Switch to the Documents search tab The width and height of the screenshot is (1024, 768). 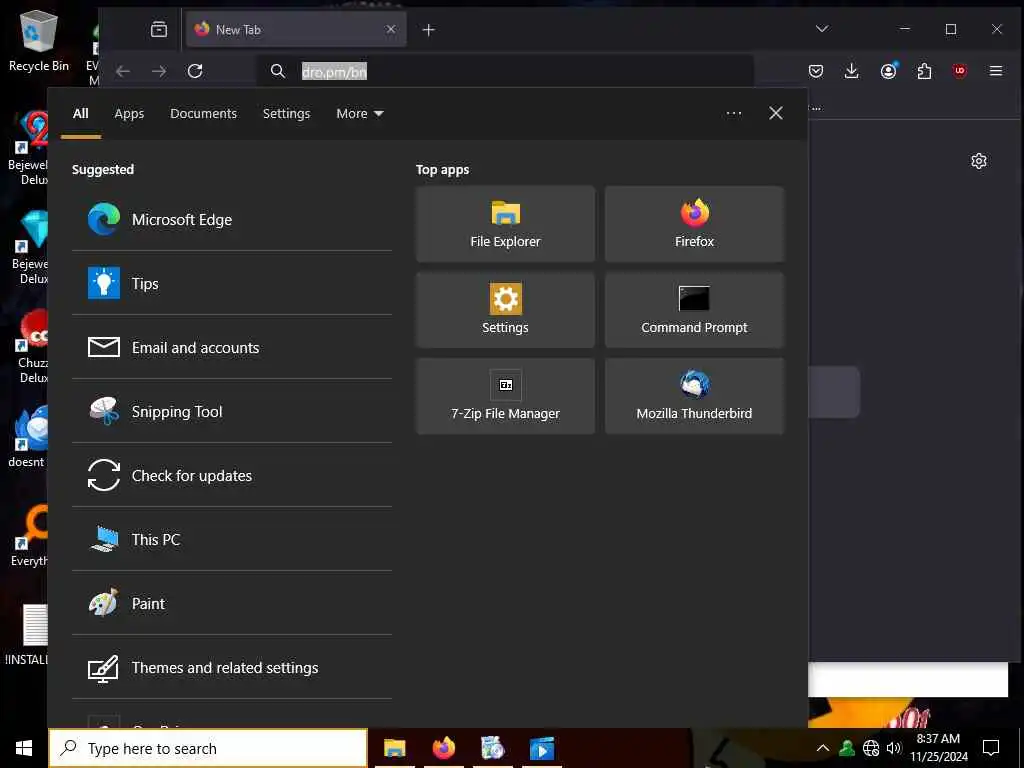tap(203, 114)
